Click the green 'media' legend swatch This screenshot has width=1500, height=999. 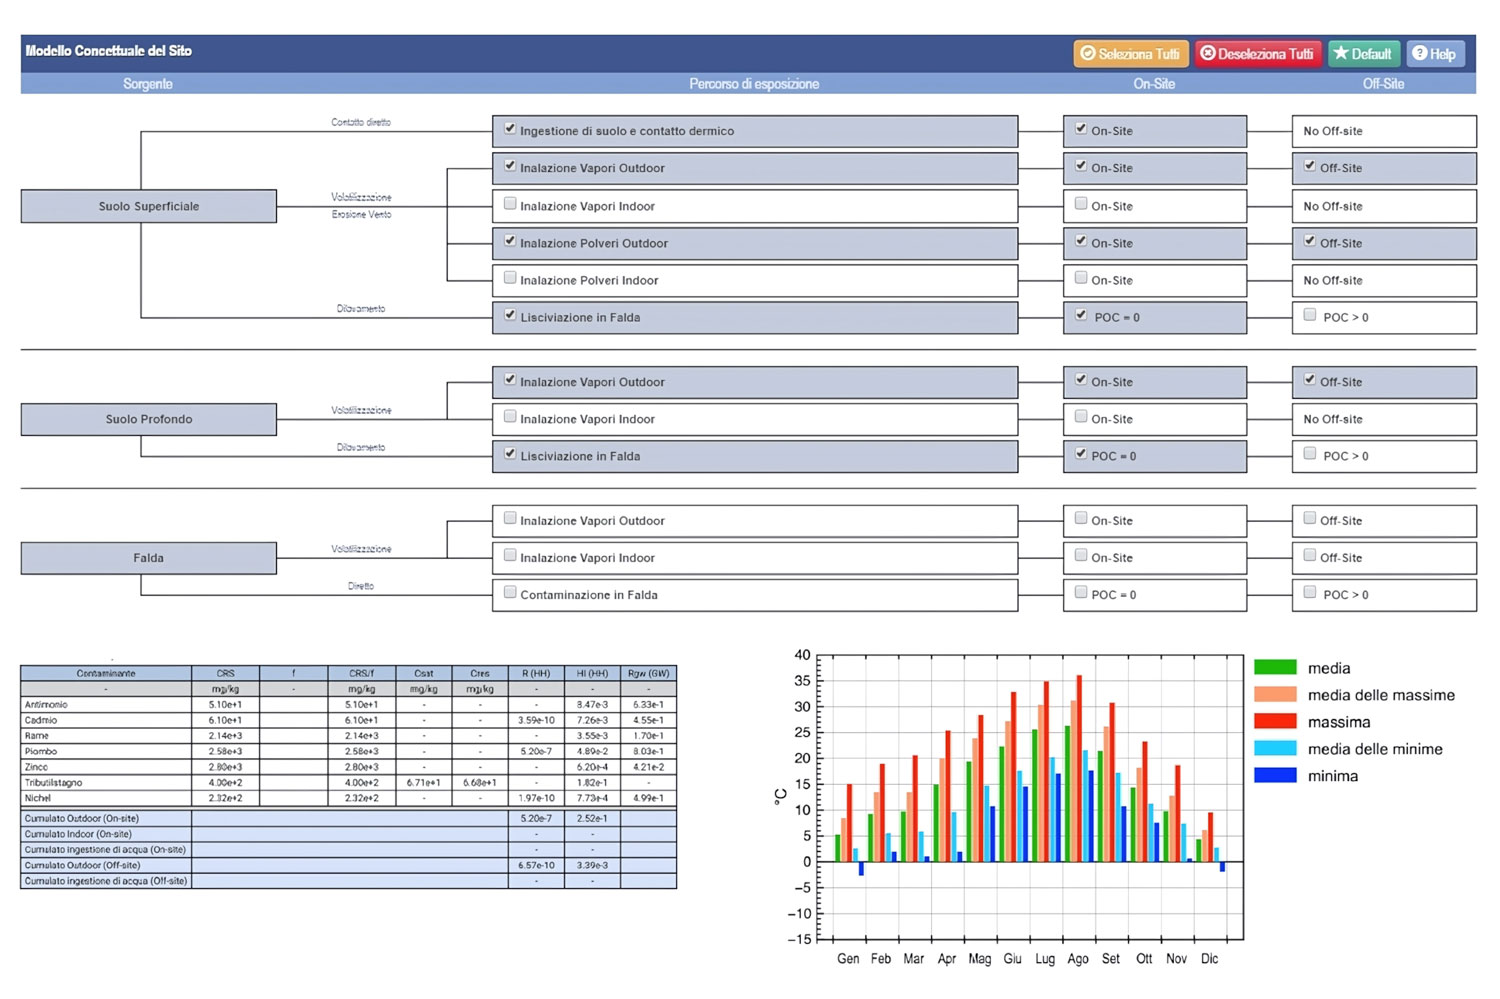[1275, 667]
